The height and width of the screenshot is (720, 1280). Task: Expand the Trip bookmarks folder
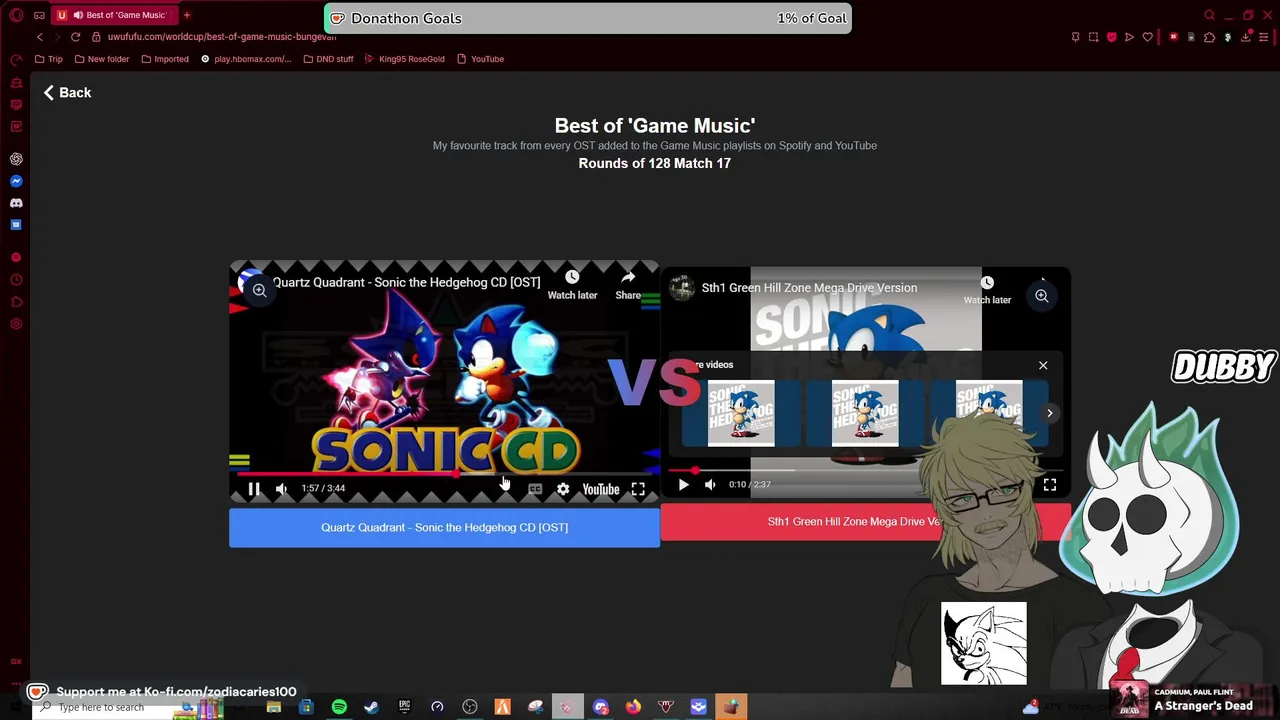pos(49,59)
